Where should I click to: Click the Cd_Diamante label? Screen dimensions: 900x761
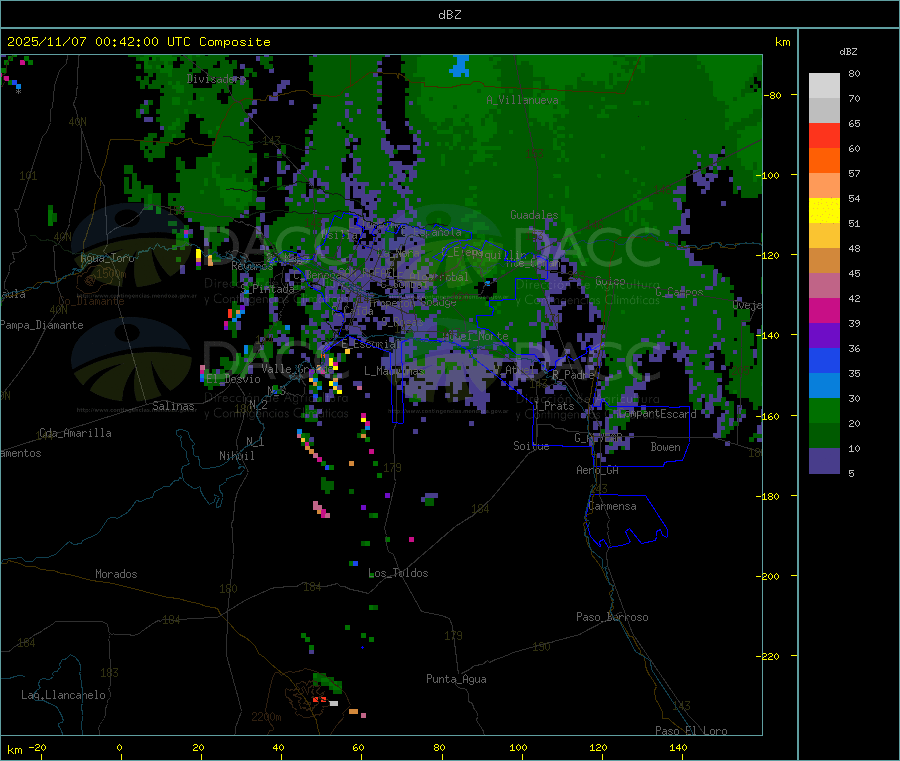click(91, 301)
